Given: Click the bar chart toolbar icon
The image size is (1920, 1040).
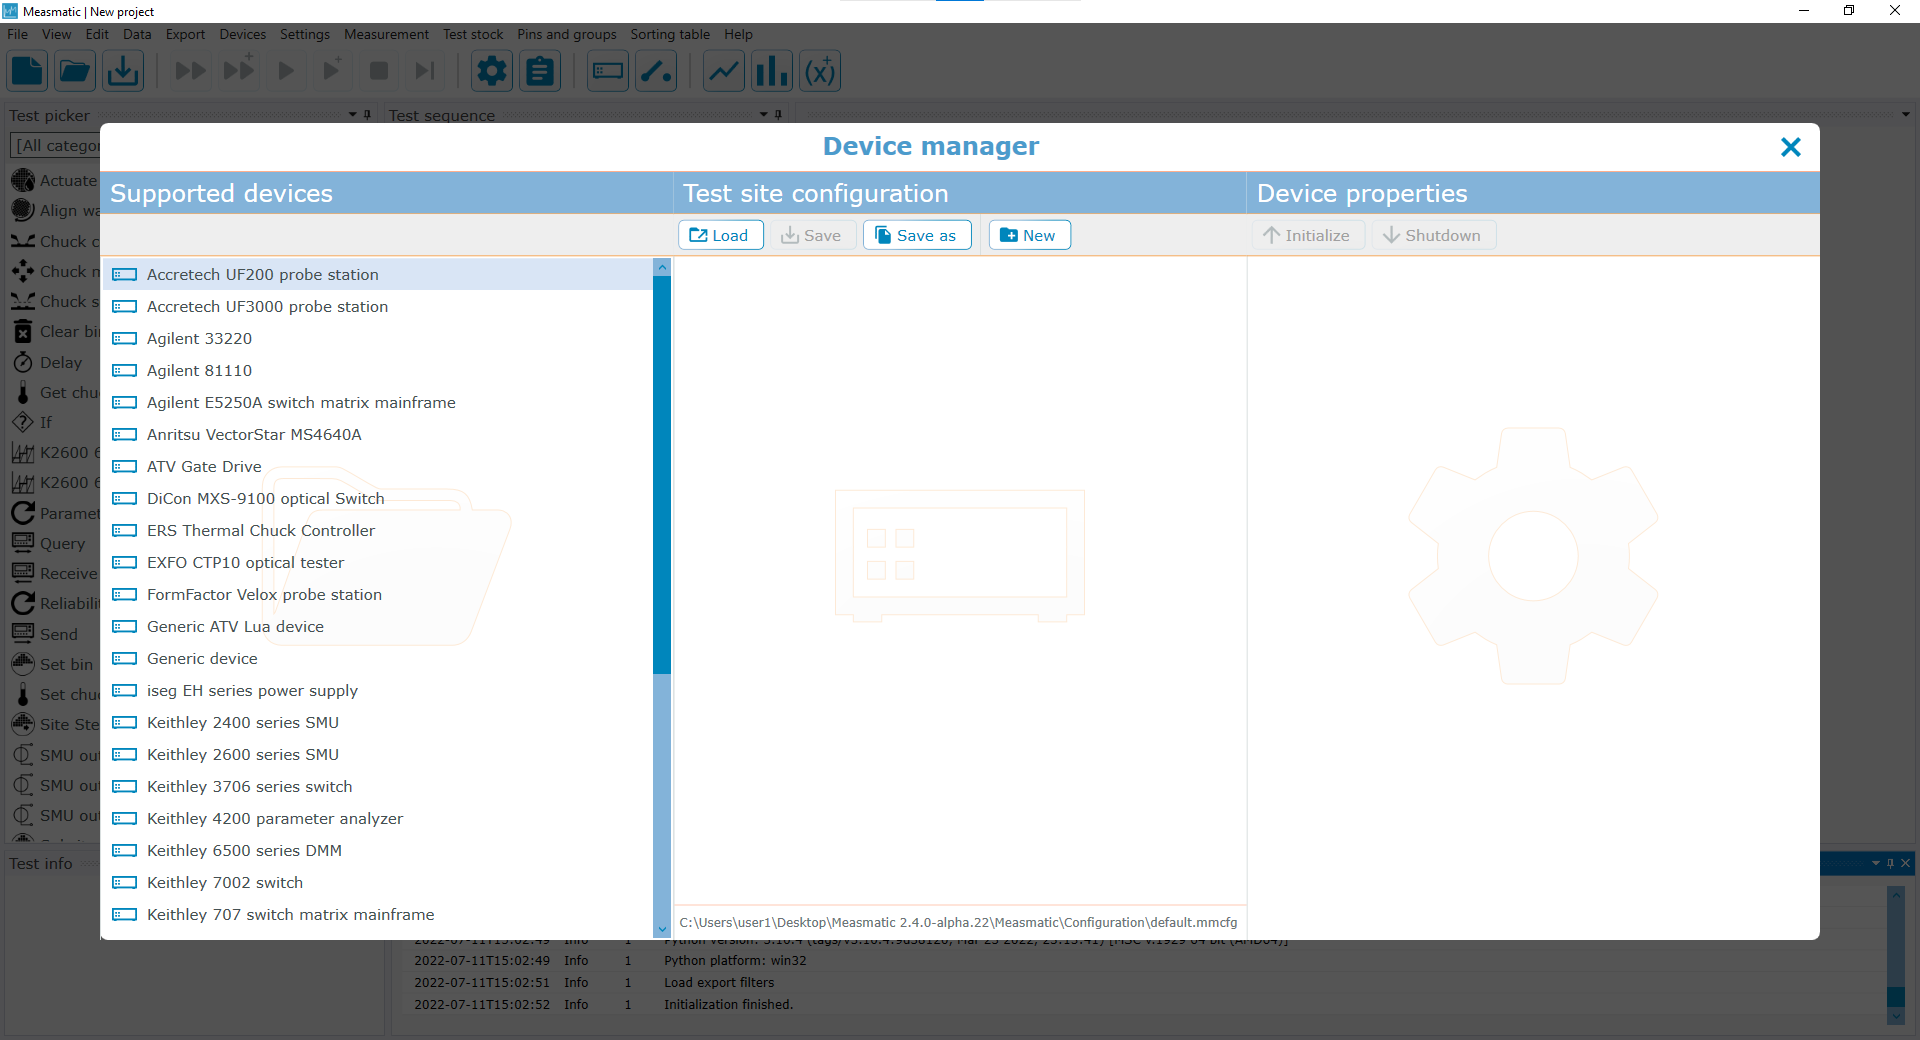Looking at the screenshot, I should coord(772,71).
